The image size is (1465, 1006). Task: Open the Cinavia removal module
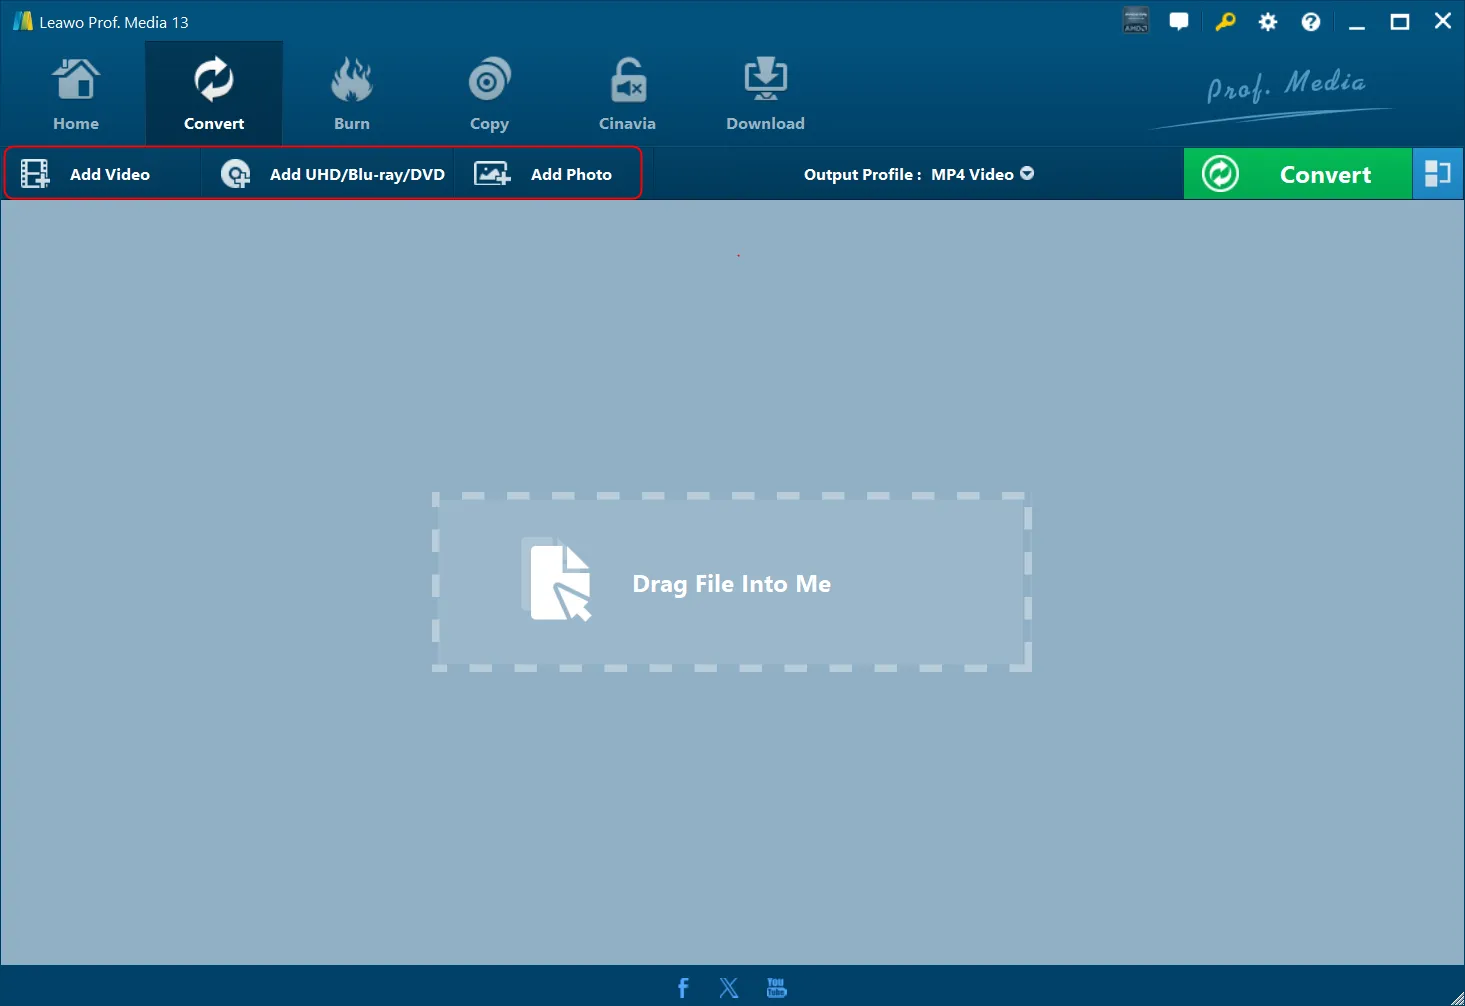627,95
